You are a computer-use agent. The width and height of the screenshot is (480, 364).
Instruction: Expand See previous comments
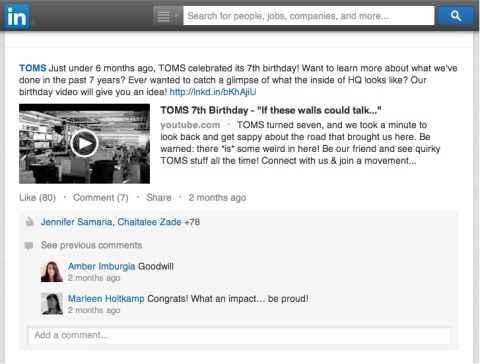[x=91, y=245]
